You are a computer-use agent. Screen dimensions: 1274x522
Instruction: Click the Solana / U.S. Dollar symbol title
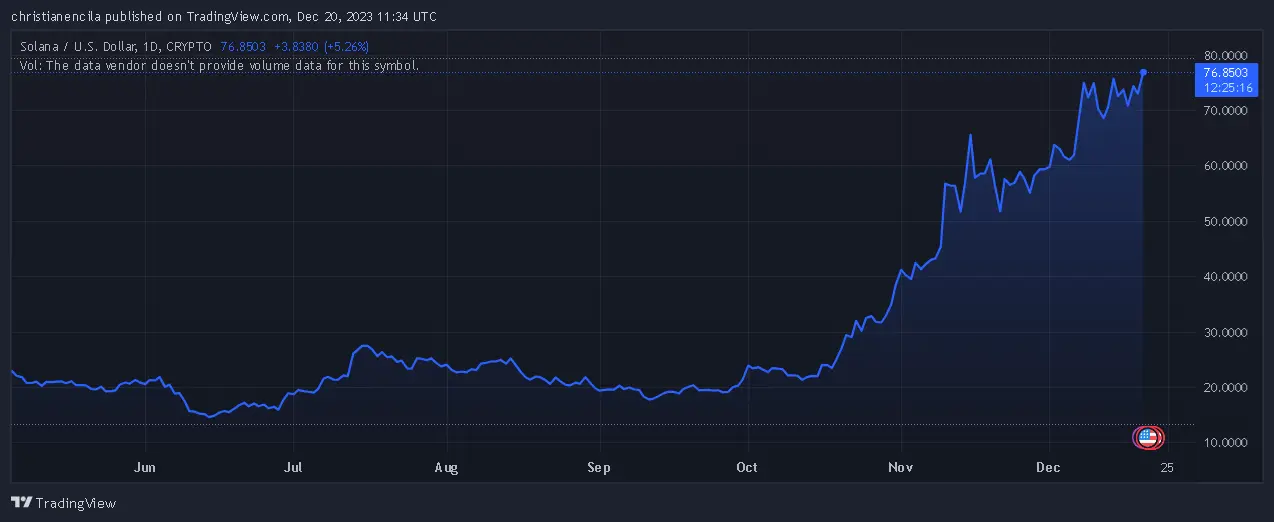point(82,46)
